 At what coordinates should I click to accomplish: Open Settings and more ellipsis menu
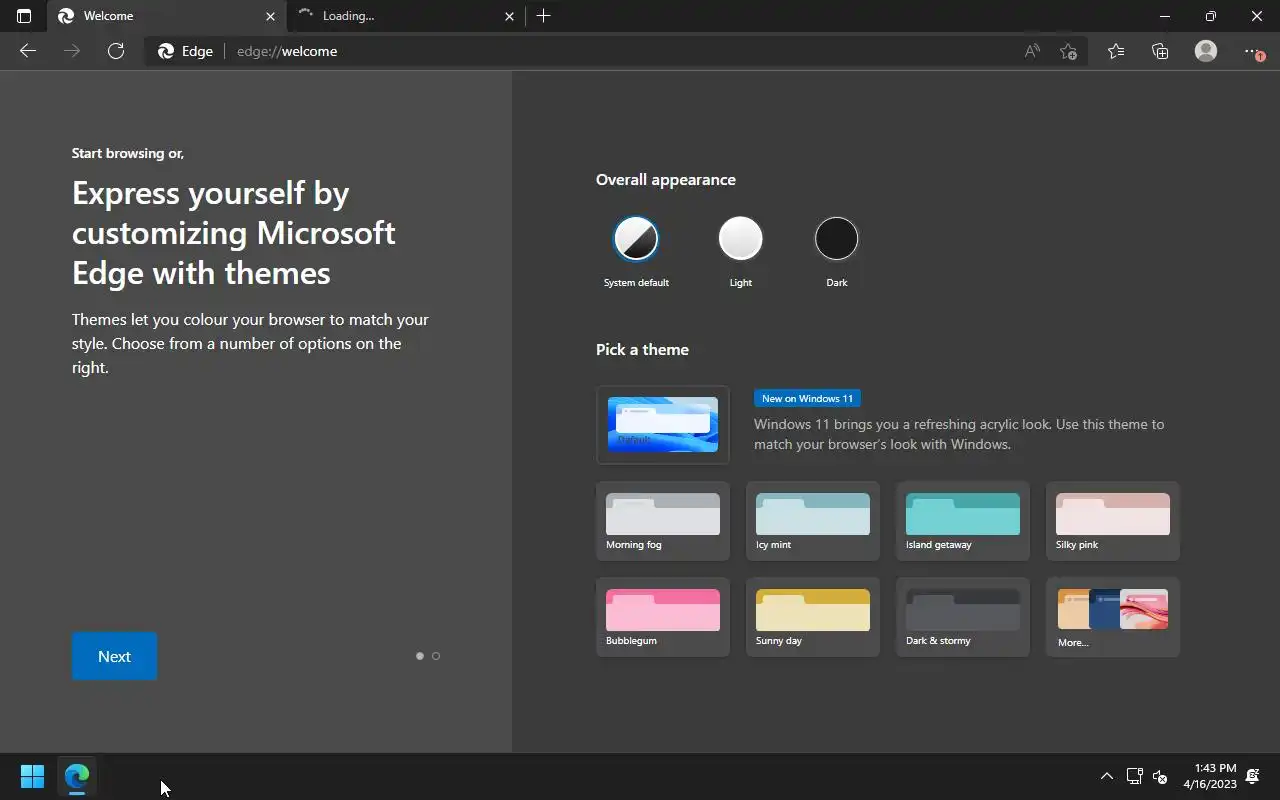1253,51
